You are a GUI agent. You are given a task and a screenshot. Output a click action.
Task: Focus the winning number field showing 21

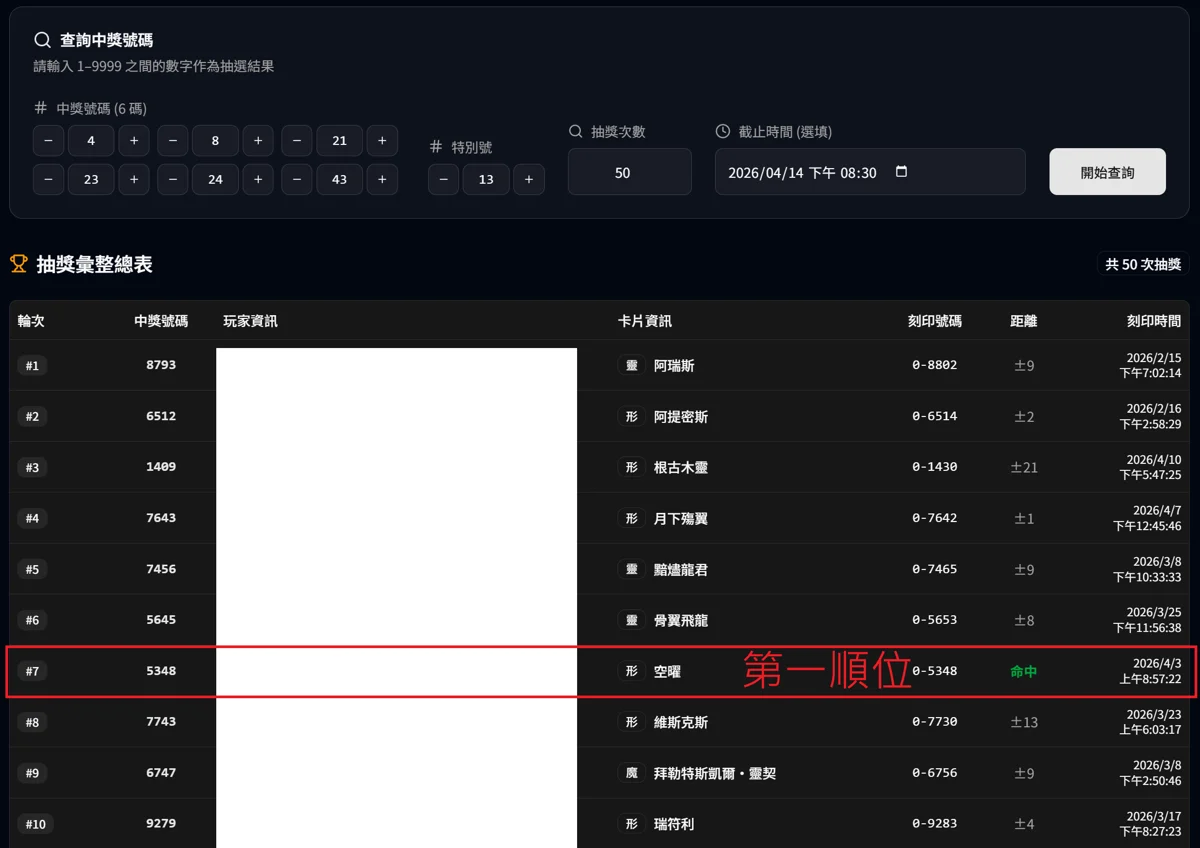point(339,141)
